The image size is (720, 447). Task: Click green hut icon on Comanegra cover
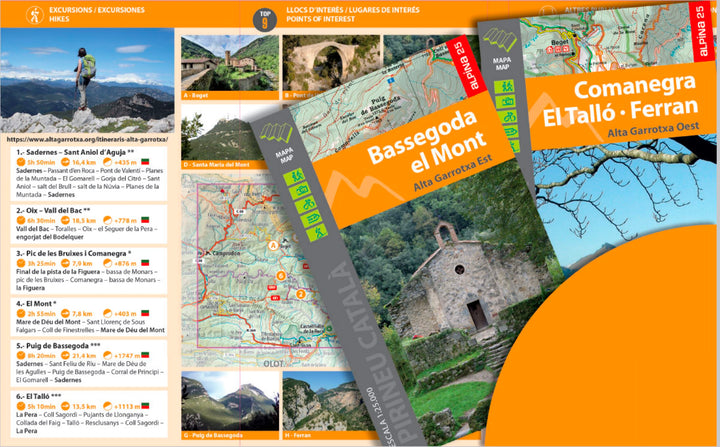506,102
